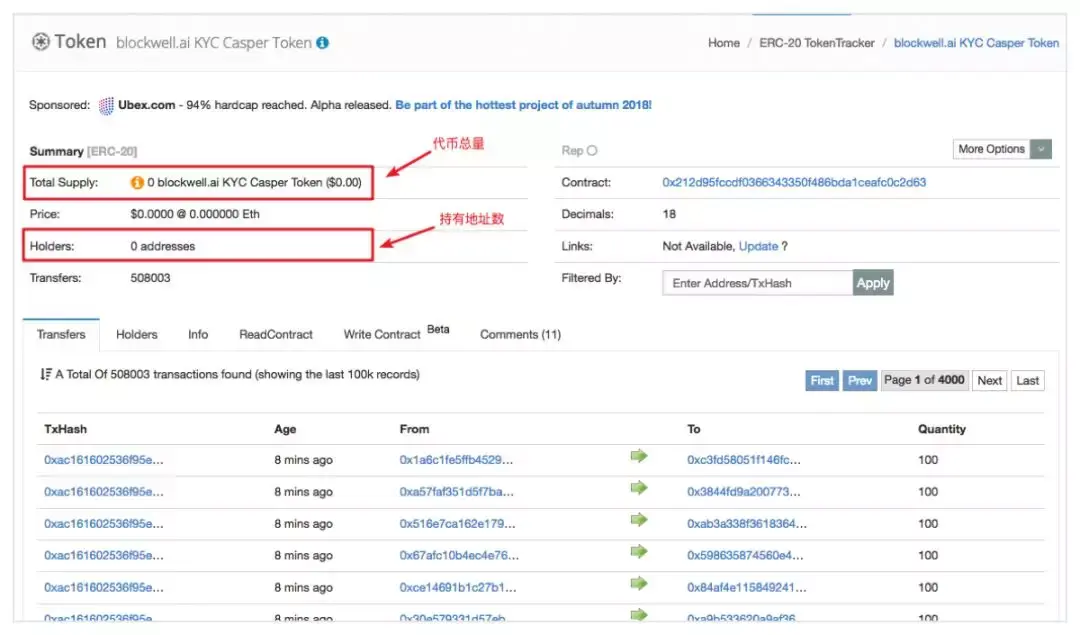Switch to the Transfers tab
This screenshot has height=635, width=1080.
[61, 334]
